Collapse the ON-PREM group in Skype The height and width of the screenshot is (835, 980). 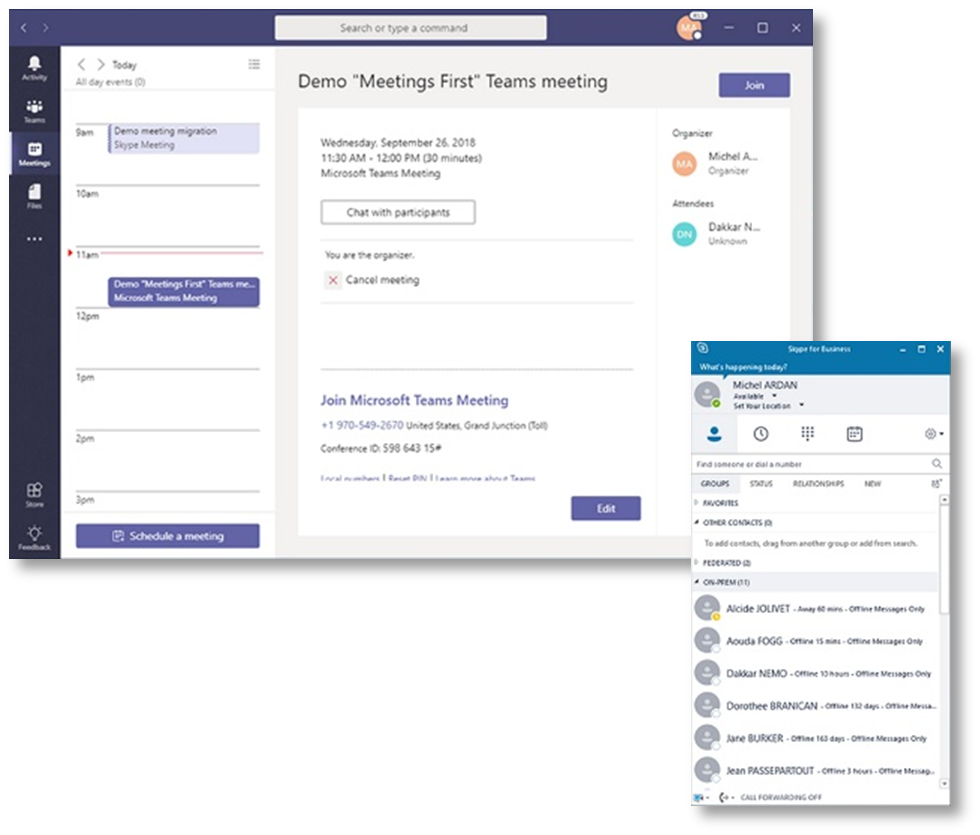point(697,582)
